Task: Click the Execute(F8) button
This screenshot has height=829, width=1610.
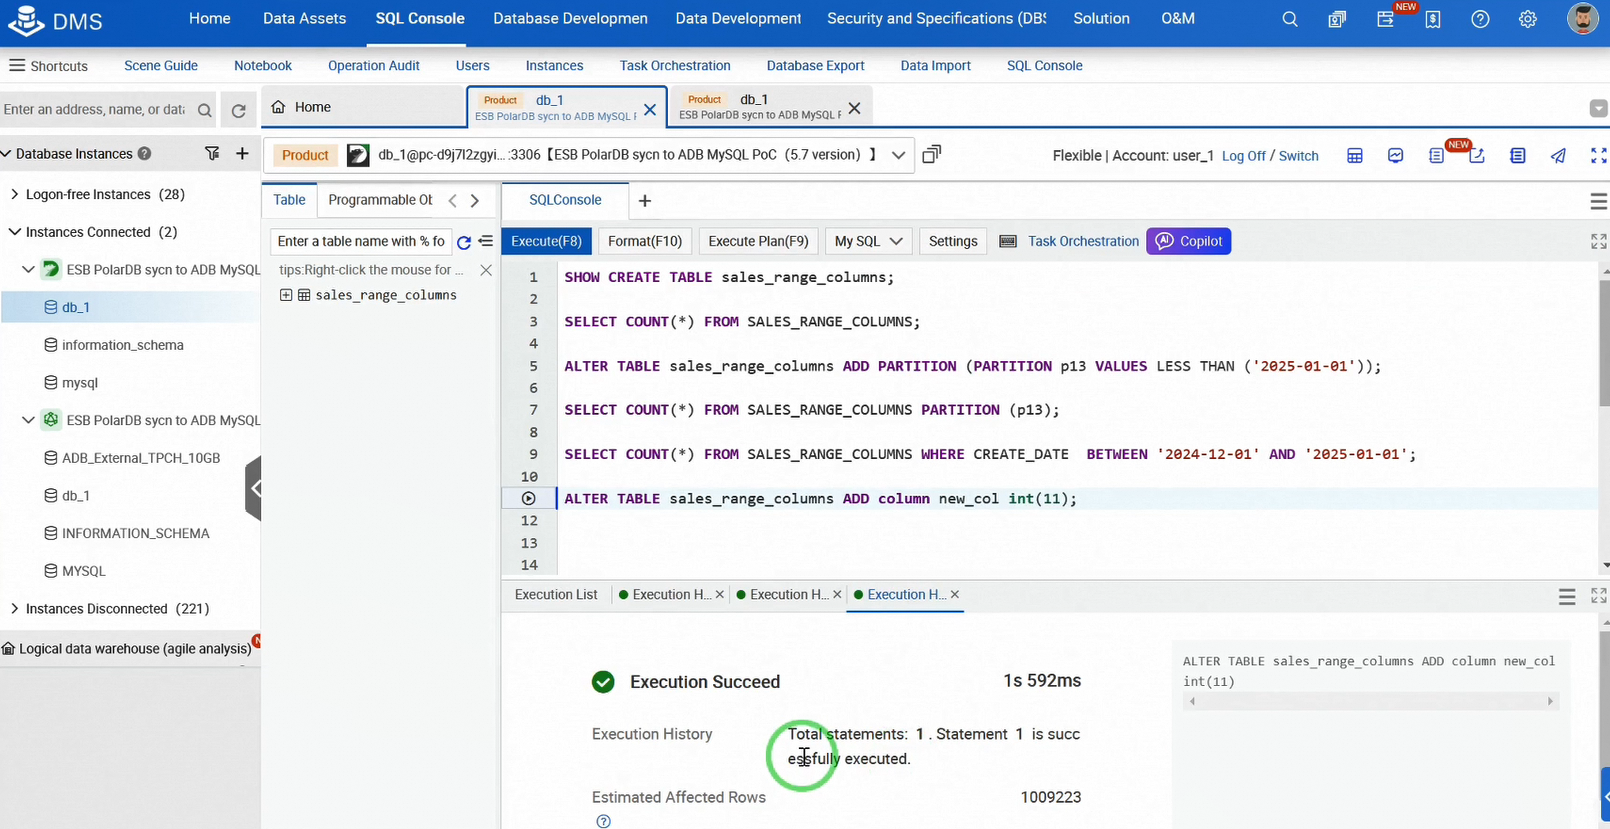Action: click(x=546, y=241)
